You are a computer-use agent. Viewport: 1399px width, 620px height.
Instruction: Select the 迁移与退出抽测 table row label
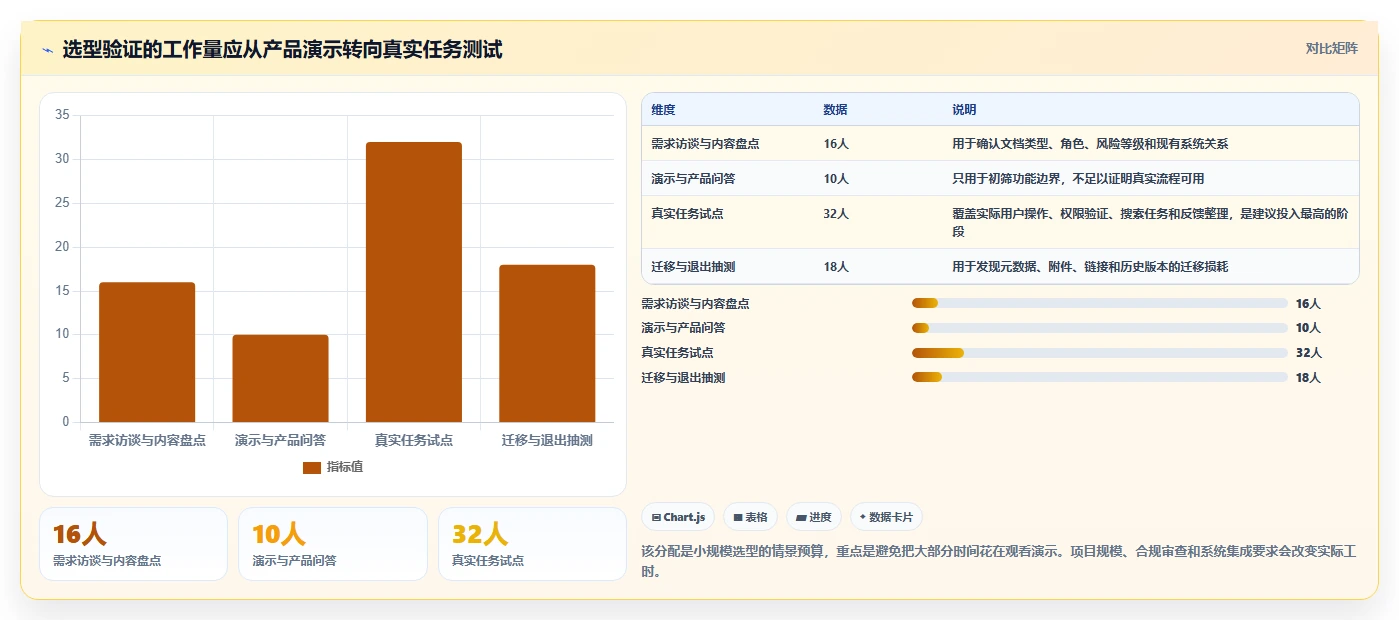pyautogui.click(x=693, y=267)
